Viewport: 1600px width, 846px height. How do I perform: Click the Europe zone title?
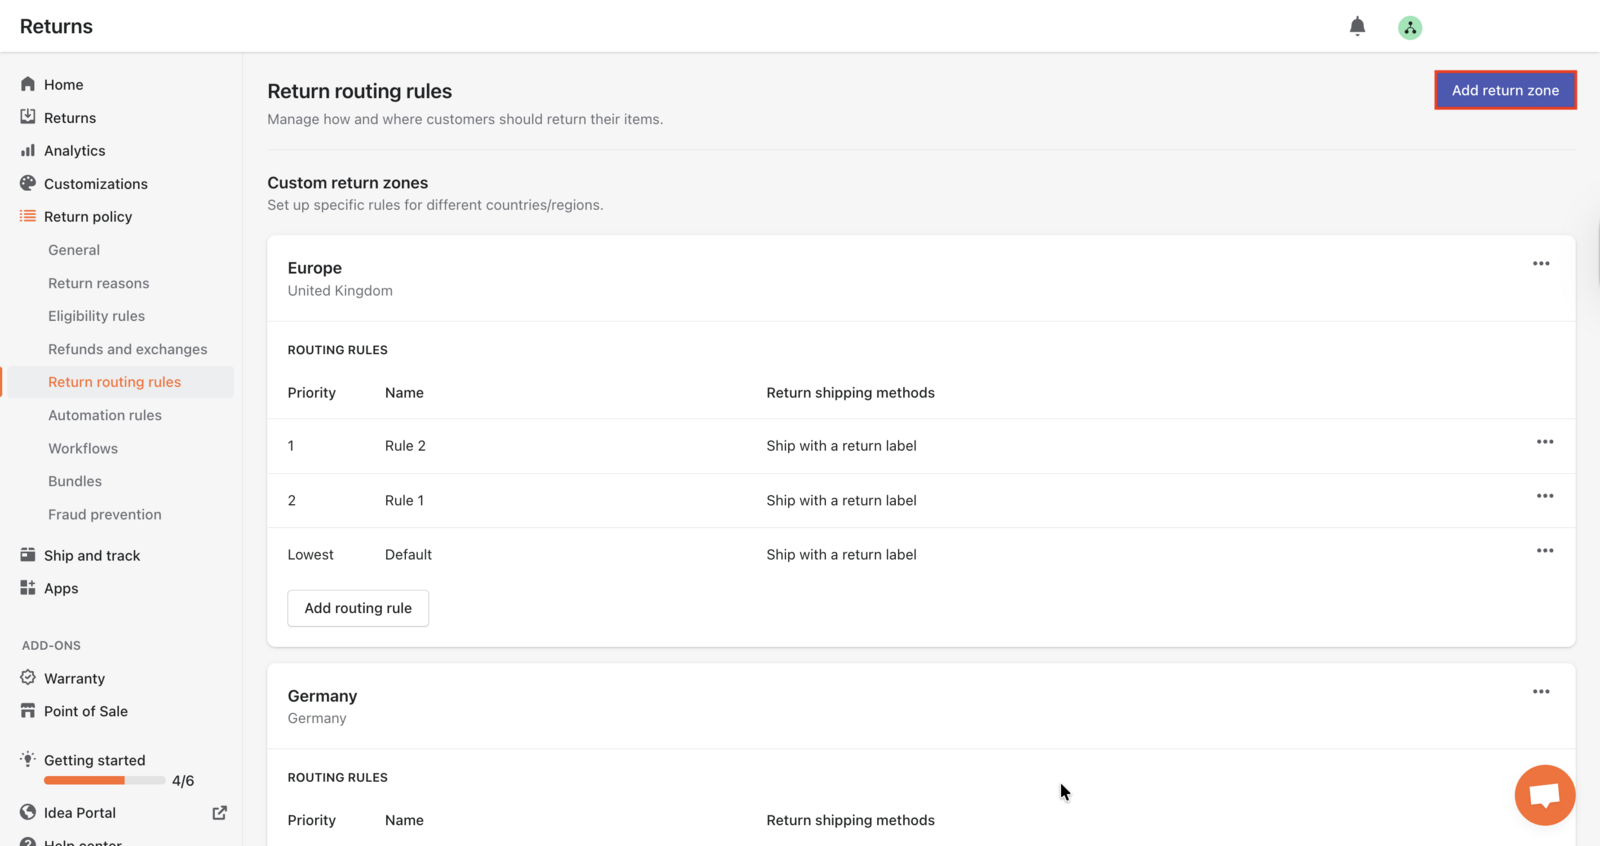click(x=315, y=268)
